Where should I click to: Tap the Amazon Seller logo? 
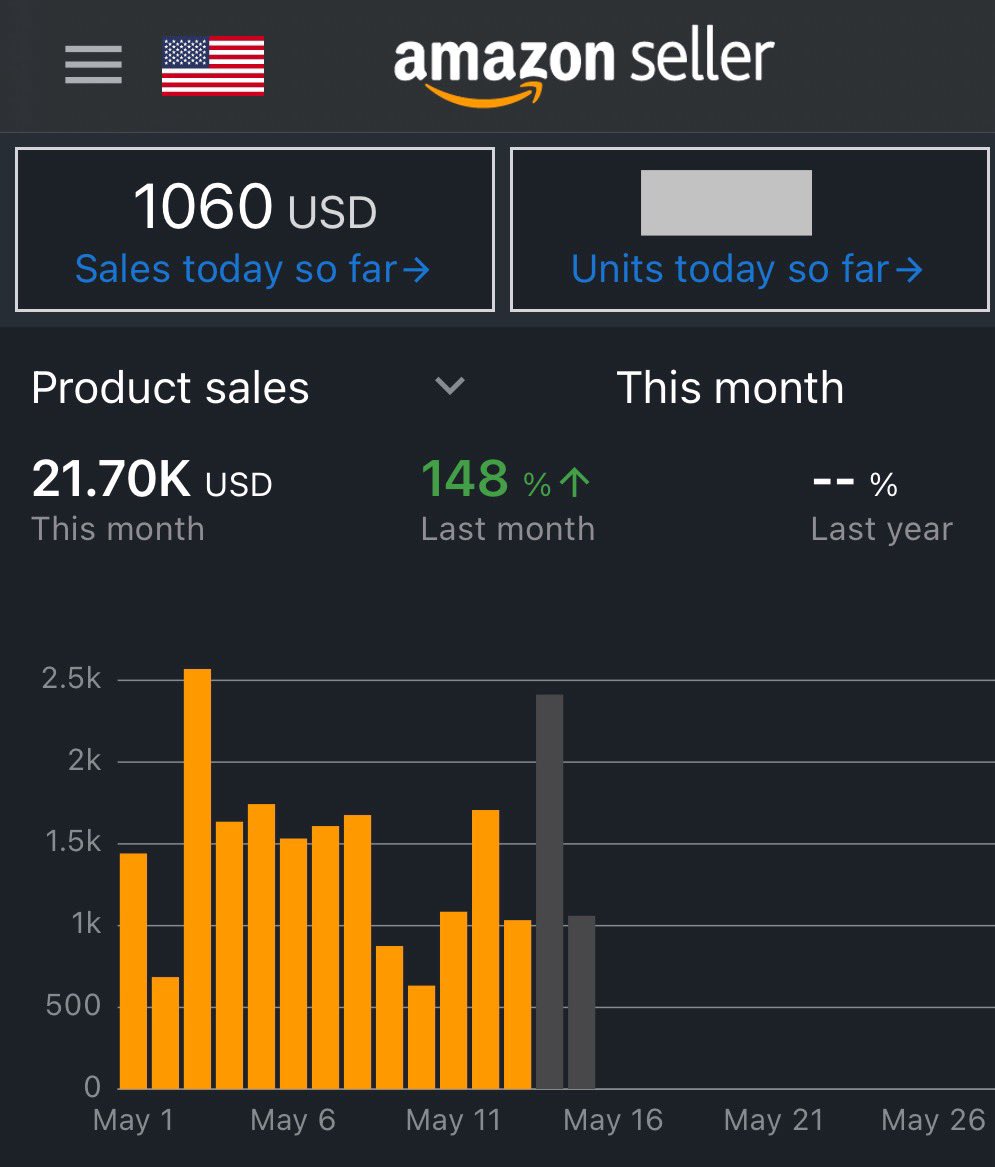(x=584, y=65)
